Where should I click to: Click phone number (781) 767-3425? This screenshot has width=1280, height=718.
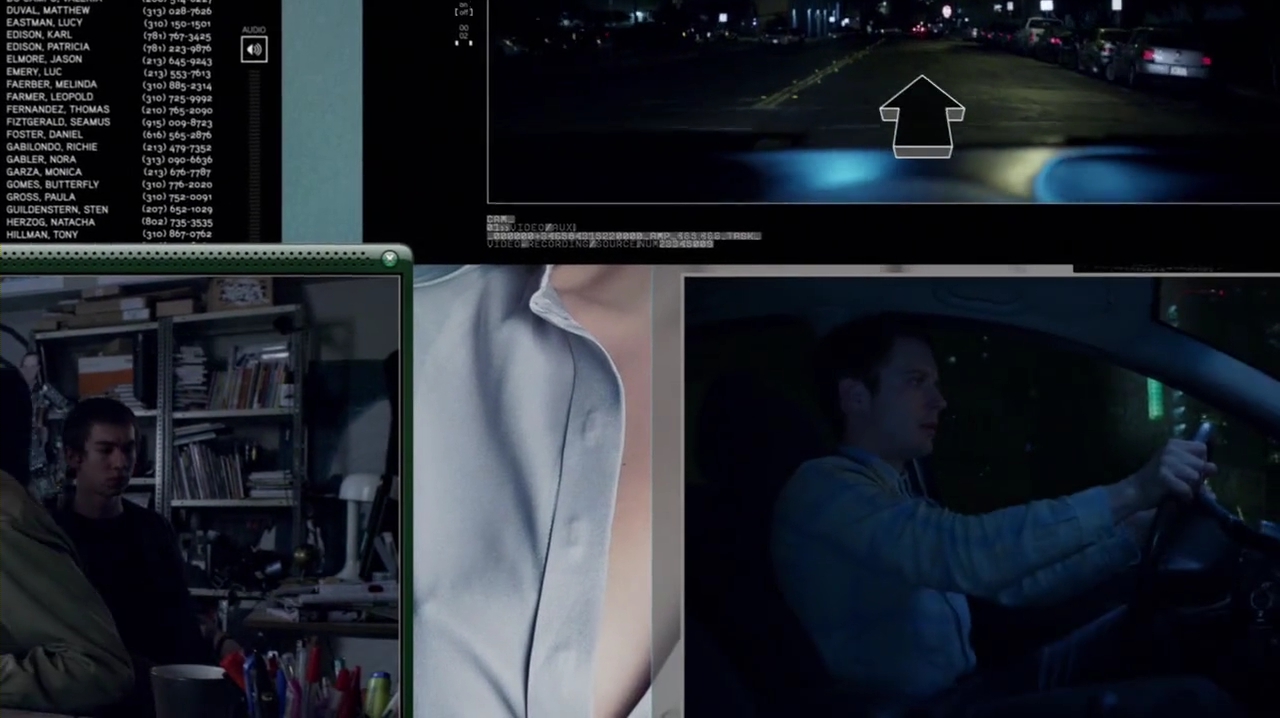pyautogui.click(x=177, y=35)
